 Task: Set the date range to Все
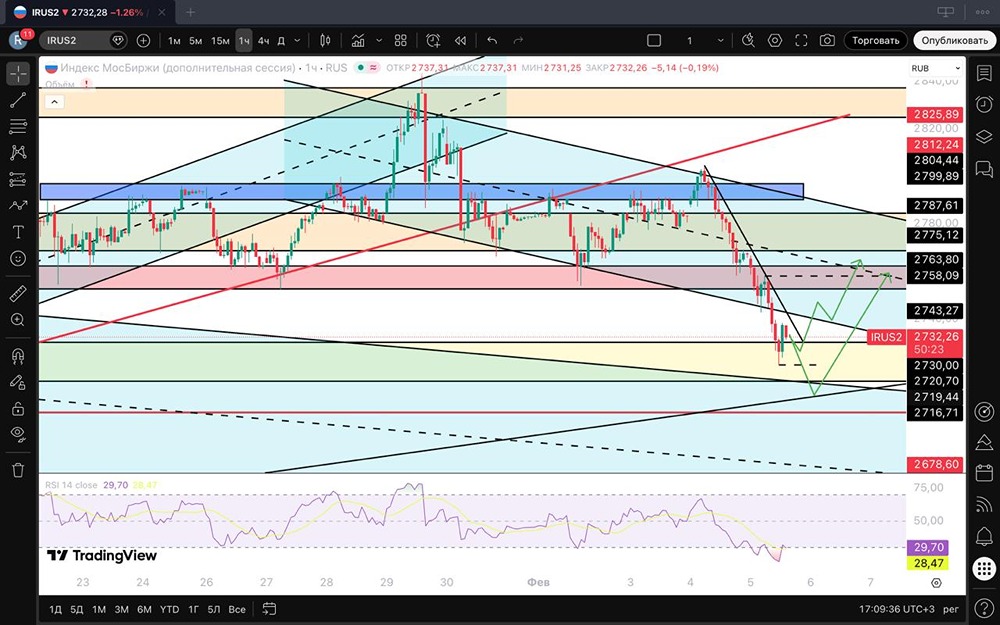237,609
